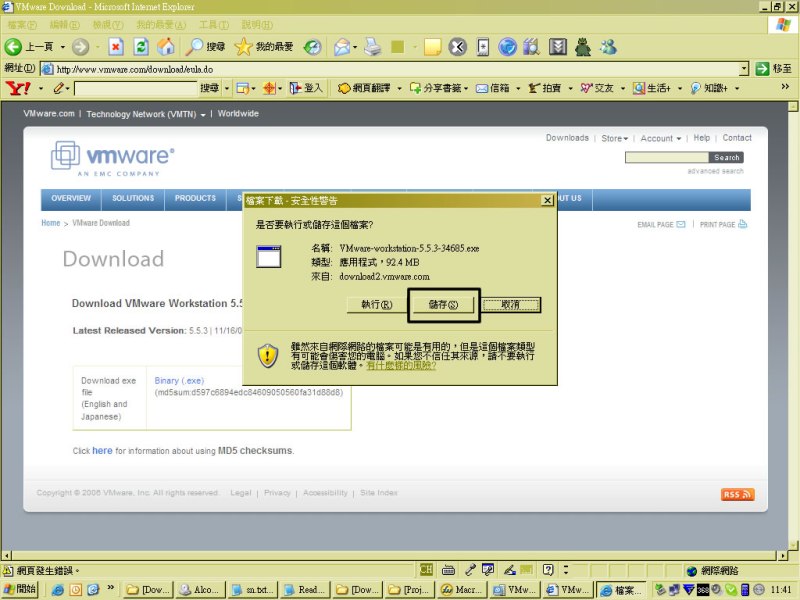
Task: Select the OVERVIEW navigation tab
Action: [x=71, y=198]
